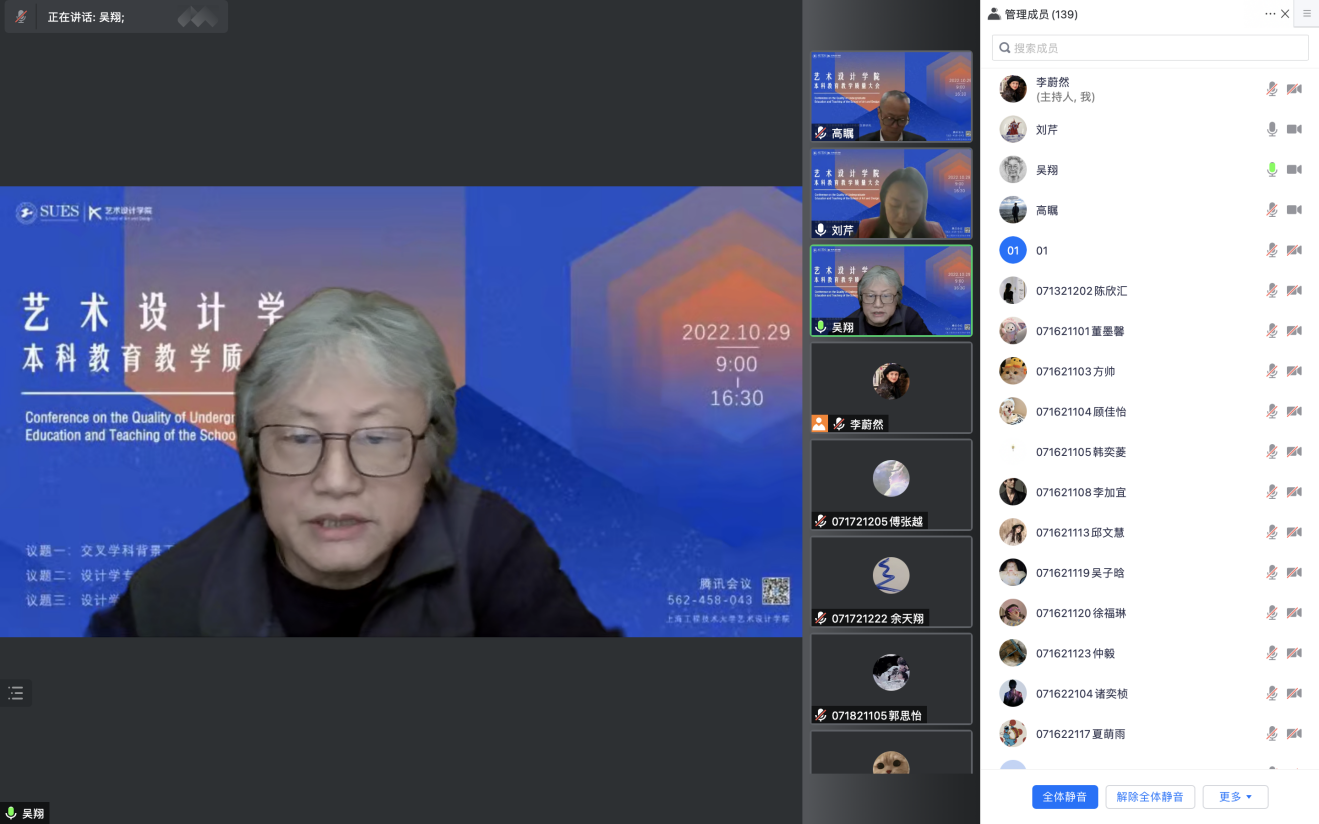Select member 071622104诸奕桢 in the list

pyautogui.click(x=1081, y=693)
